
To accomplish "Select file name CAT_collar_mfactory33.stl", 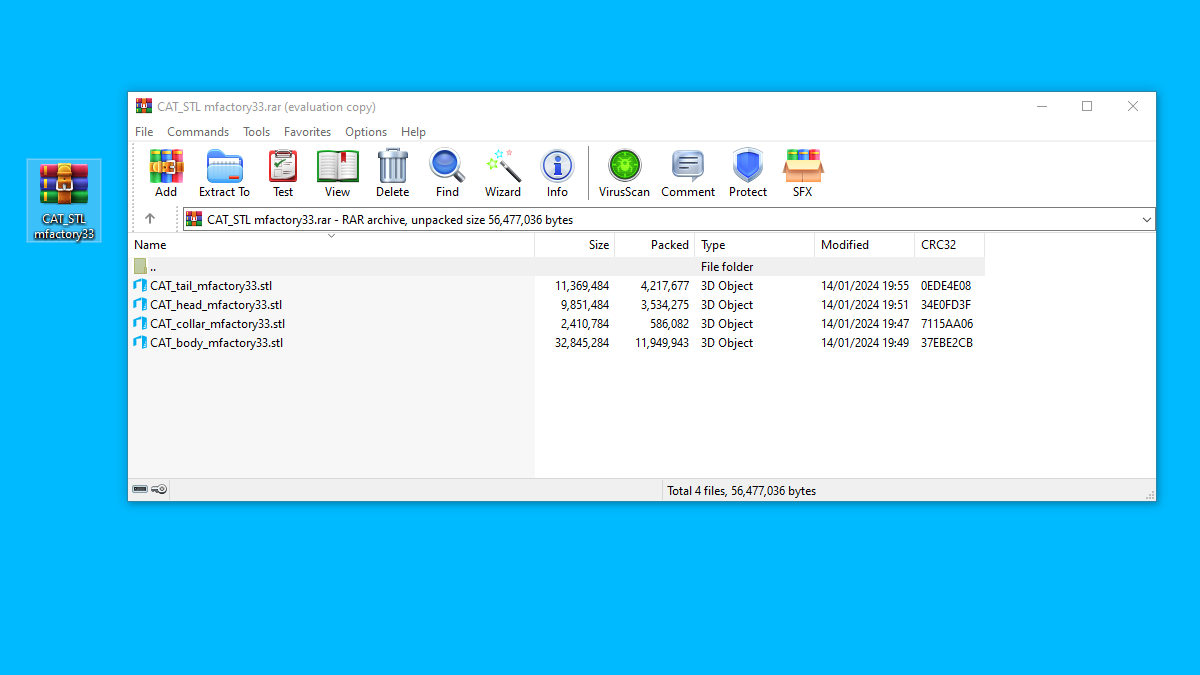I will pyautogui.click(x=218, y=324).
